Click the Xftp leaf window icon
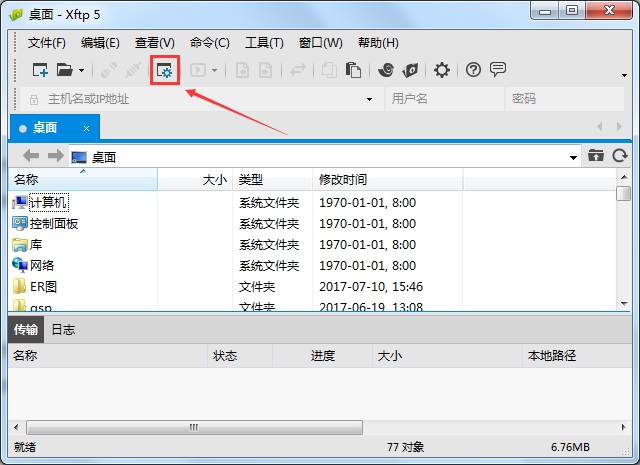This screenshot has height=465, width=640. click(410, 70)
